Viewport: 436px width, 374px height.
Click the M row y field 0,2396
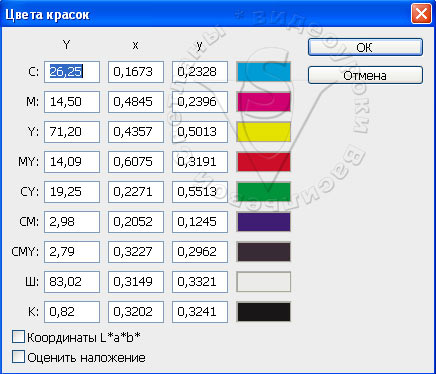200,102
